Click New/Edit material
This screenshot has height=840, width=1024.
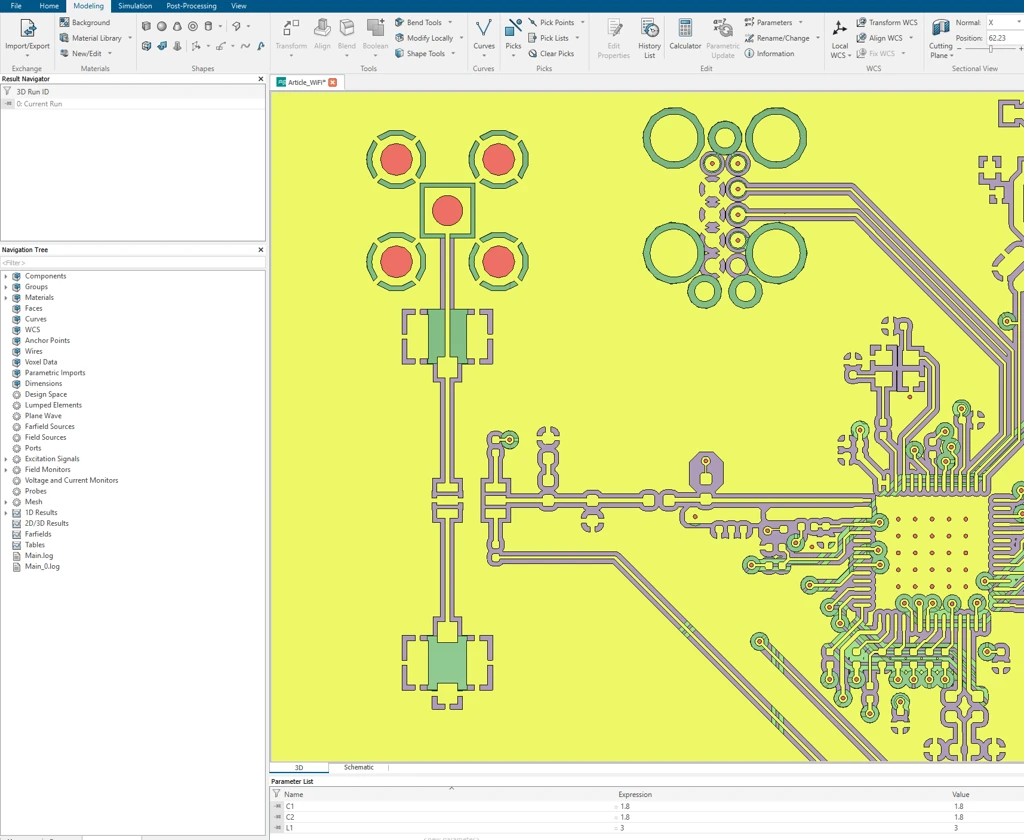click(81, 54)
